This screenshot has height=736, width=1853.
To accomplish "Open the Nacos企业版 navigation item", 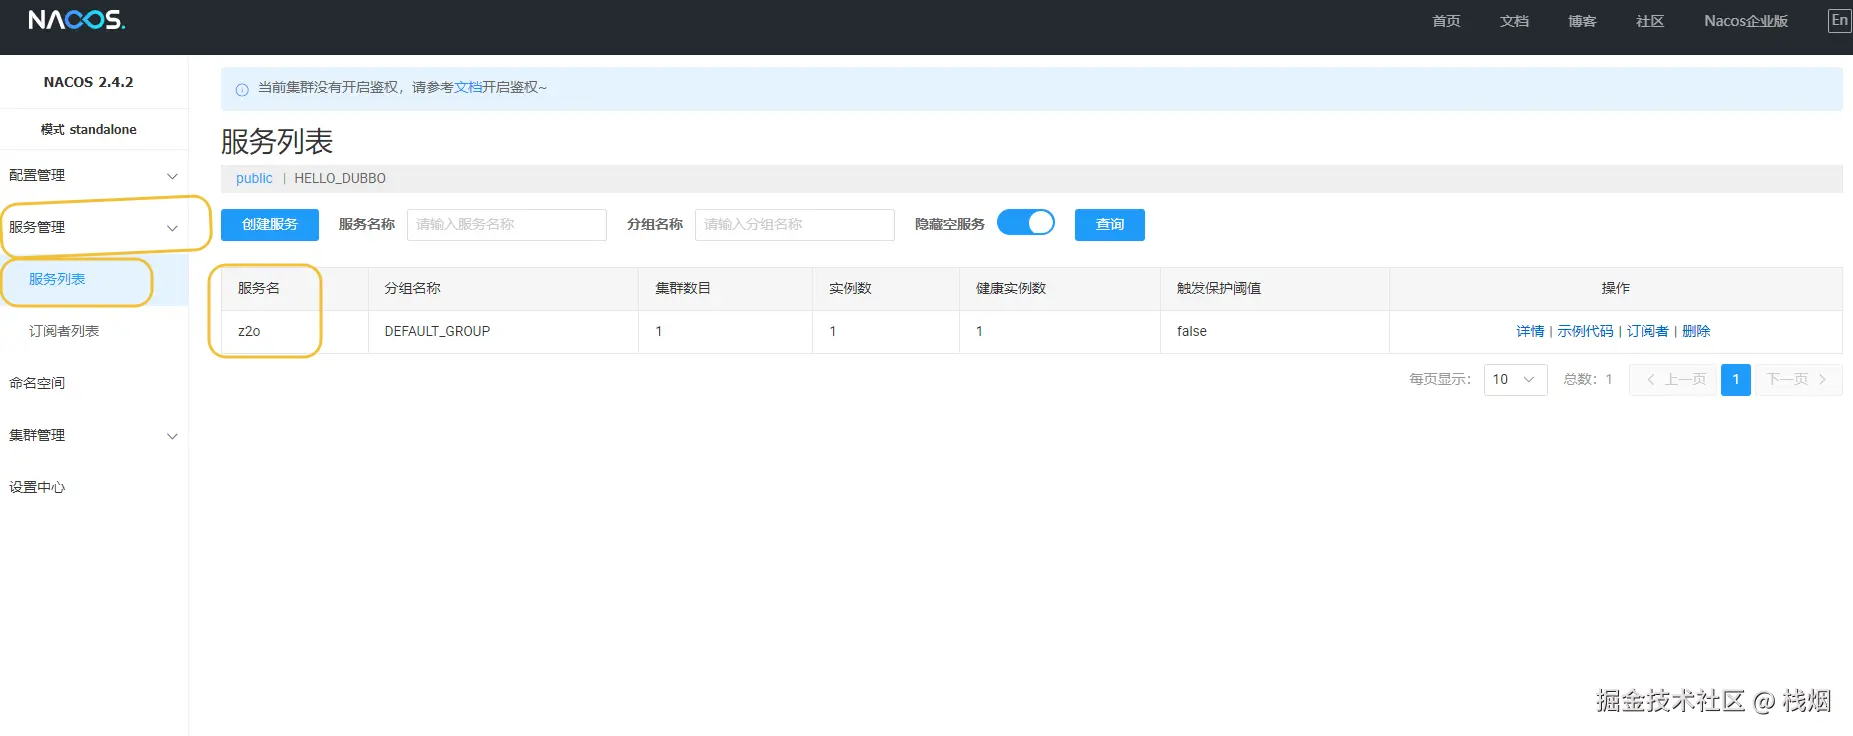I will 1746,21.
